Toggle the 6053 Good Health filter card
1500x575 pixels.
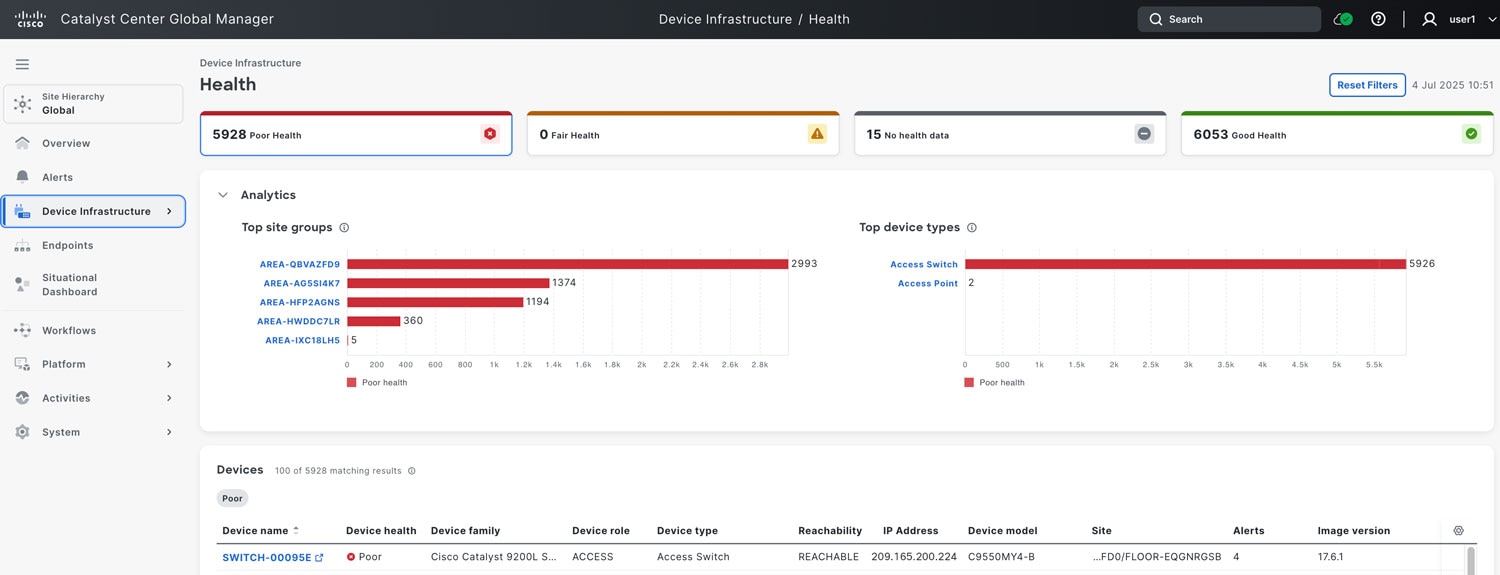pyautogui.click(x=1337, y=134)
